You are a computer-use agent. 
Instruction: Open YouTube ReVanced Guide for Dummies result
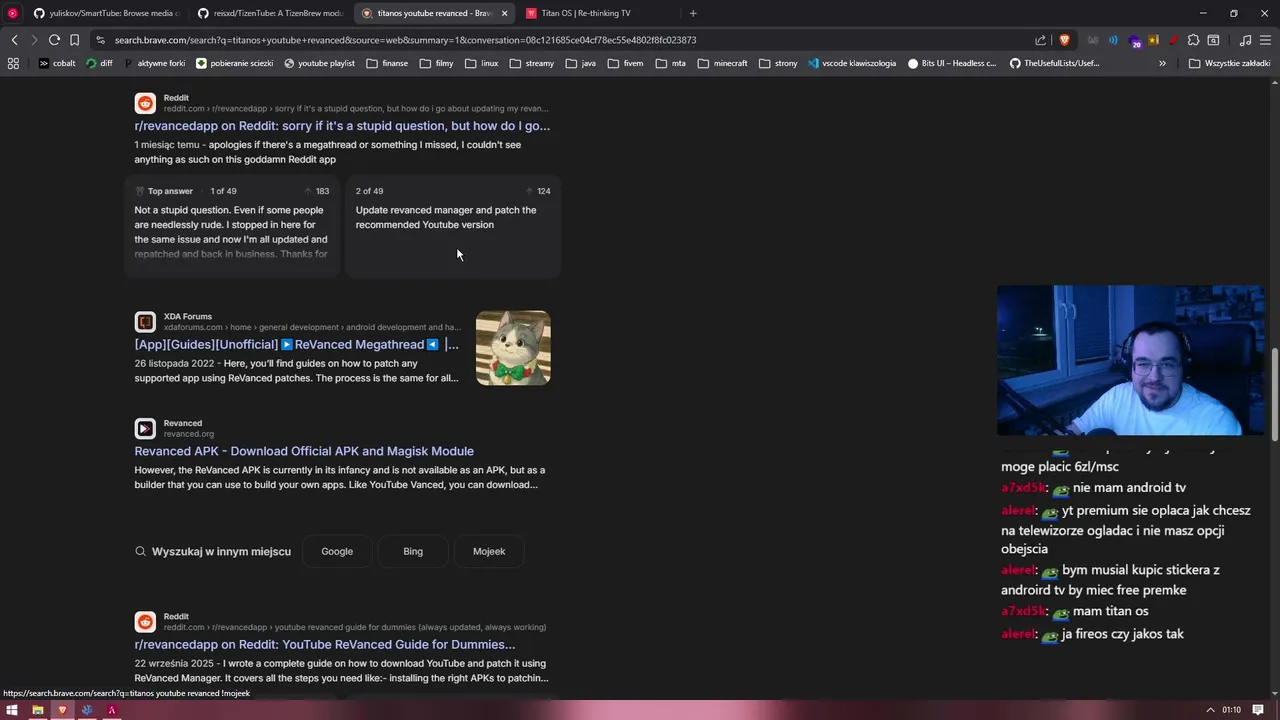tap(325, 645)
